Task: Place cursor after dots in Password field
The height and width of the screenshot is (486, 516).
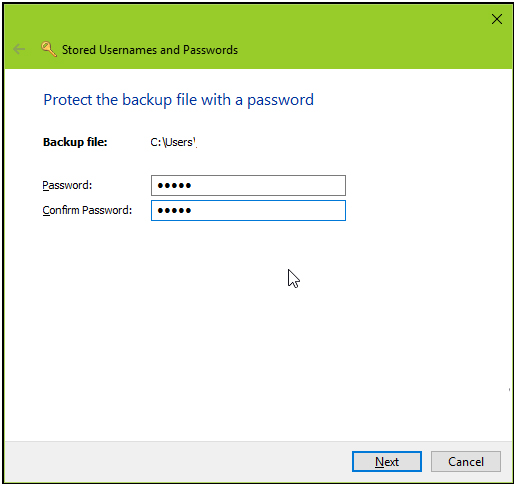Action: click(193, 185)
